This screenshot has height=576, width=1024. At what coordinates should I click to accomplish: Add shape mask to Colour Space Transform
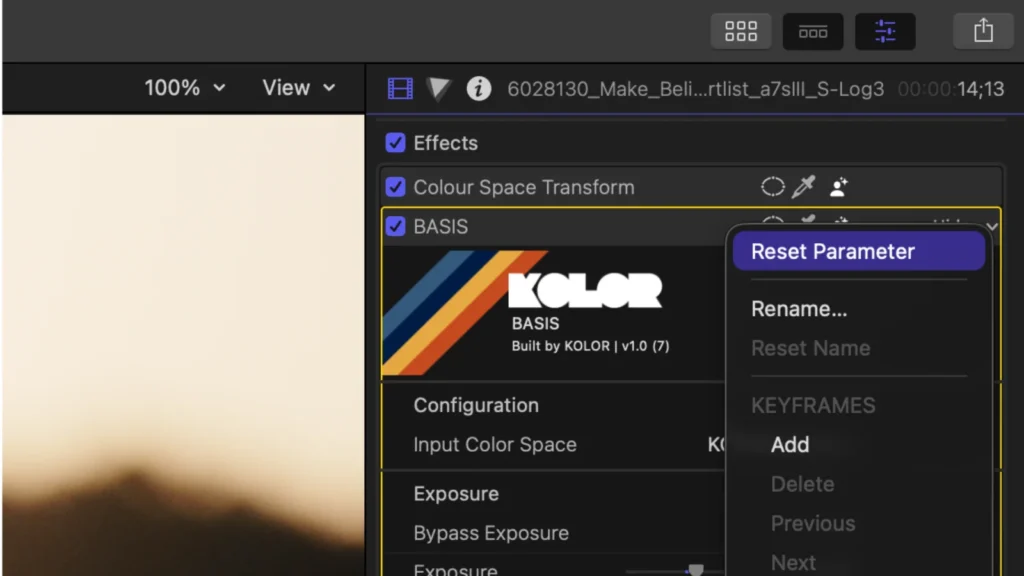coord(773,187)
